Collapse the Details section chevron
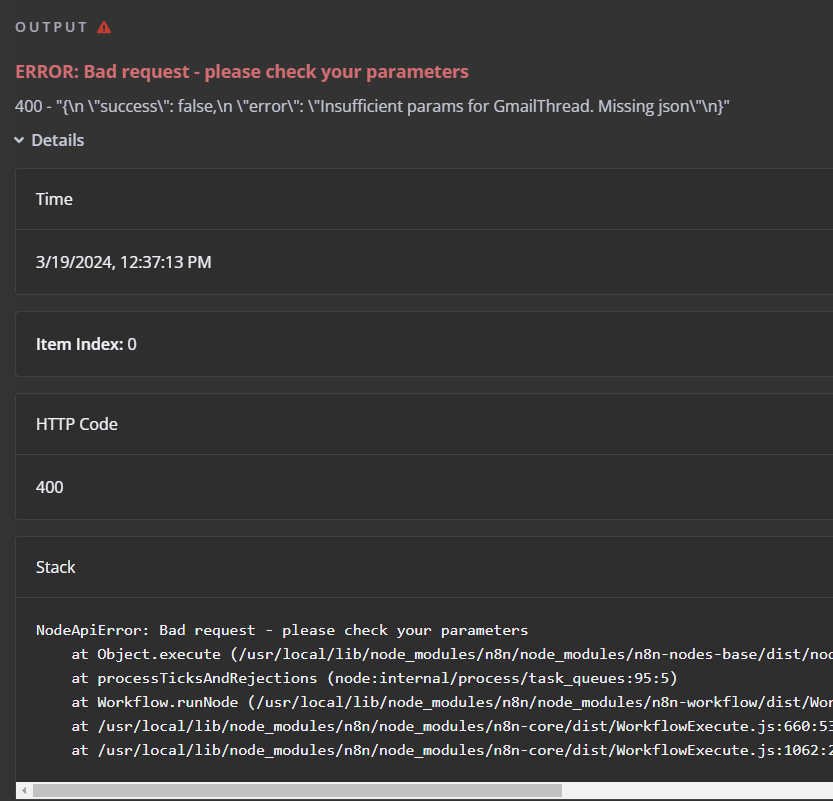 coord(20,141)
